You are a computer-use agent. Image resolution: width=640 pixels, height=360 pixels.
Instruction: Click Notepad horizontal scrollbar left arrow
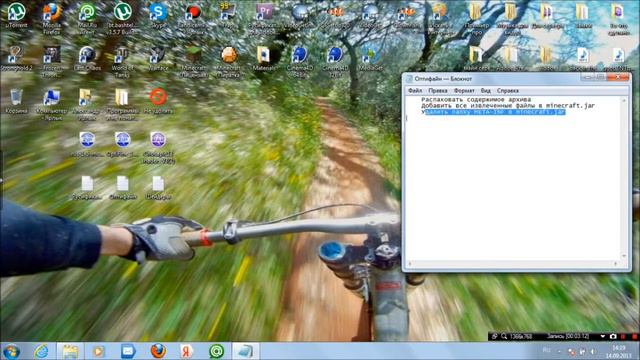pos(410,264)
